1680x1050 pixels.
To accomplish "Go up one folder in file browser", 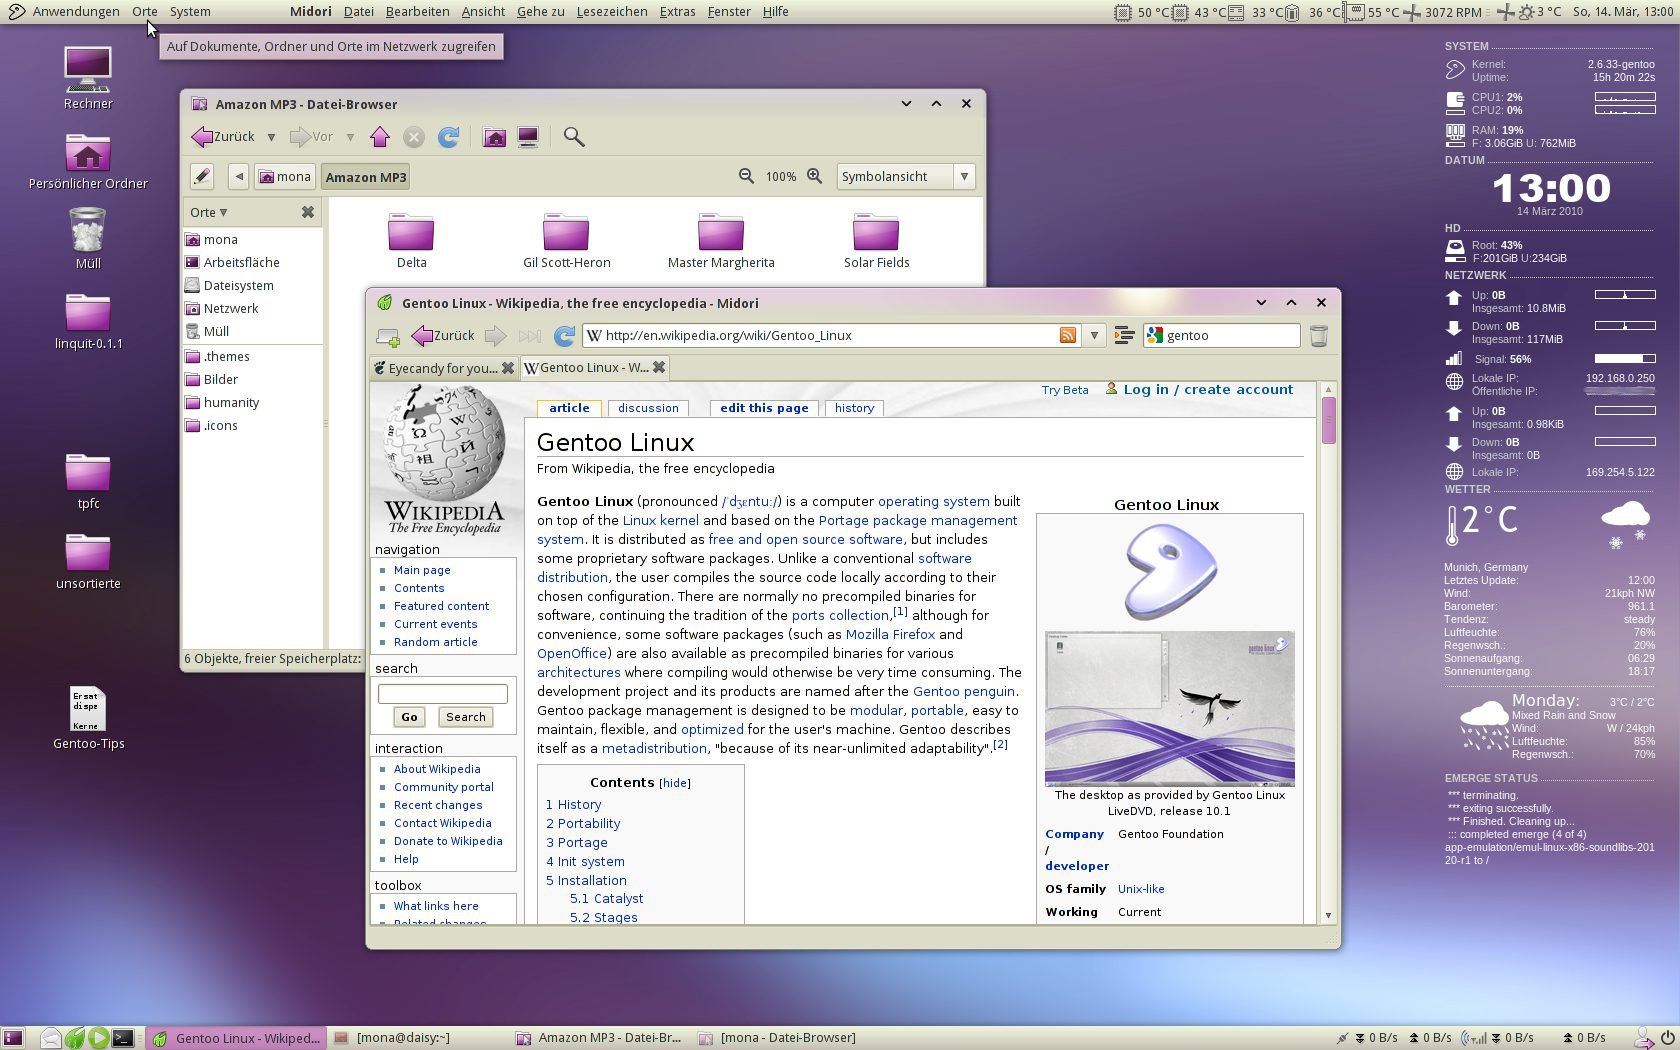I will pos(380,137).
